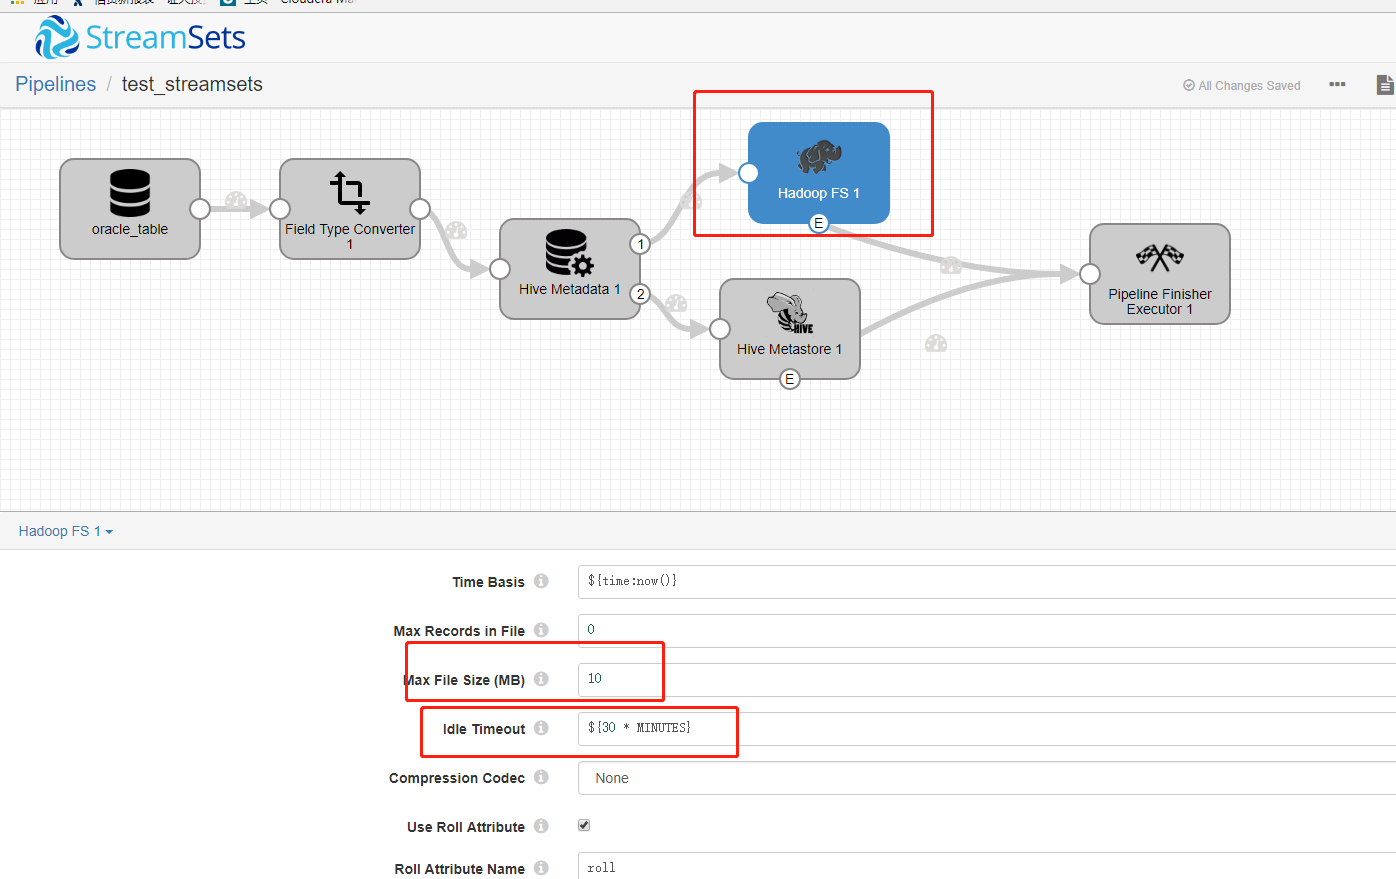This screenshot has height=879, width=1396.
Task: Open the more options ellipsis menu
Action: point(1337,85)
